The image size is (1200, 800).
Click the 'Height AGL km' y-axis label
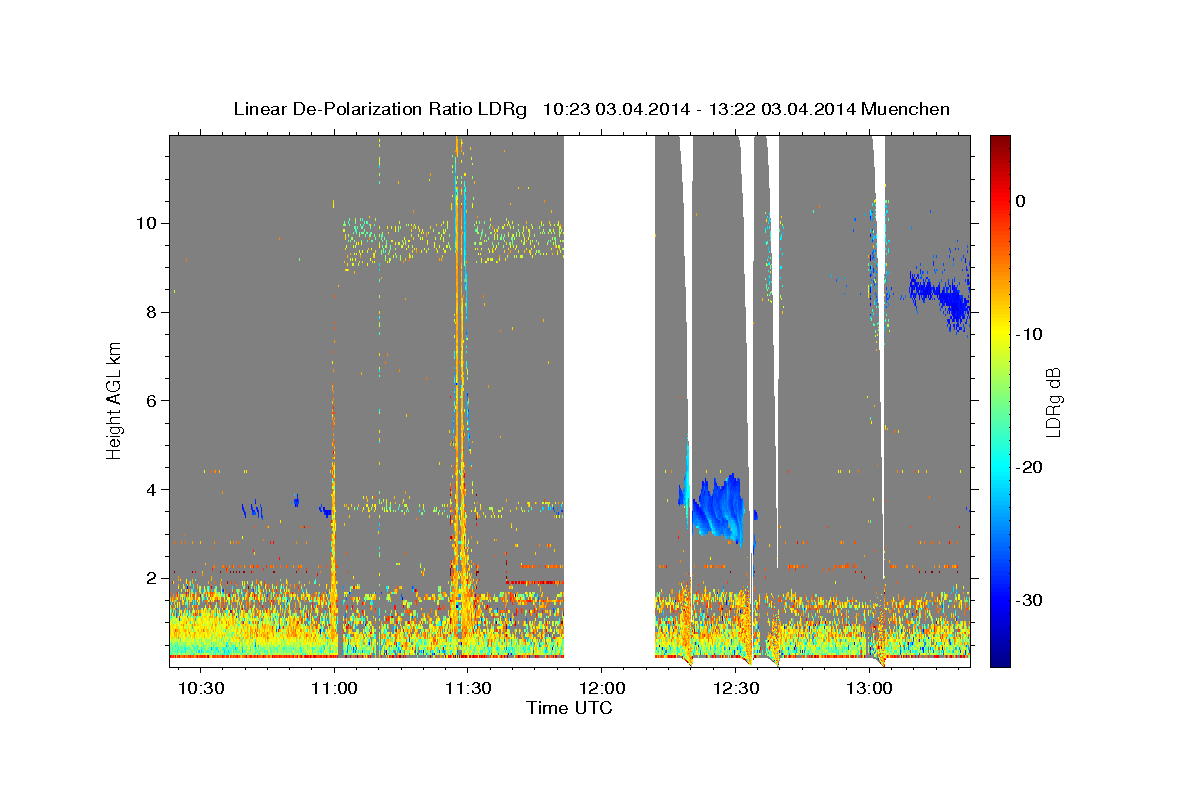point(115,400)
